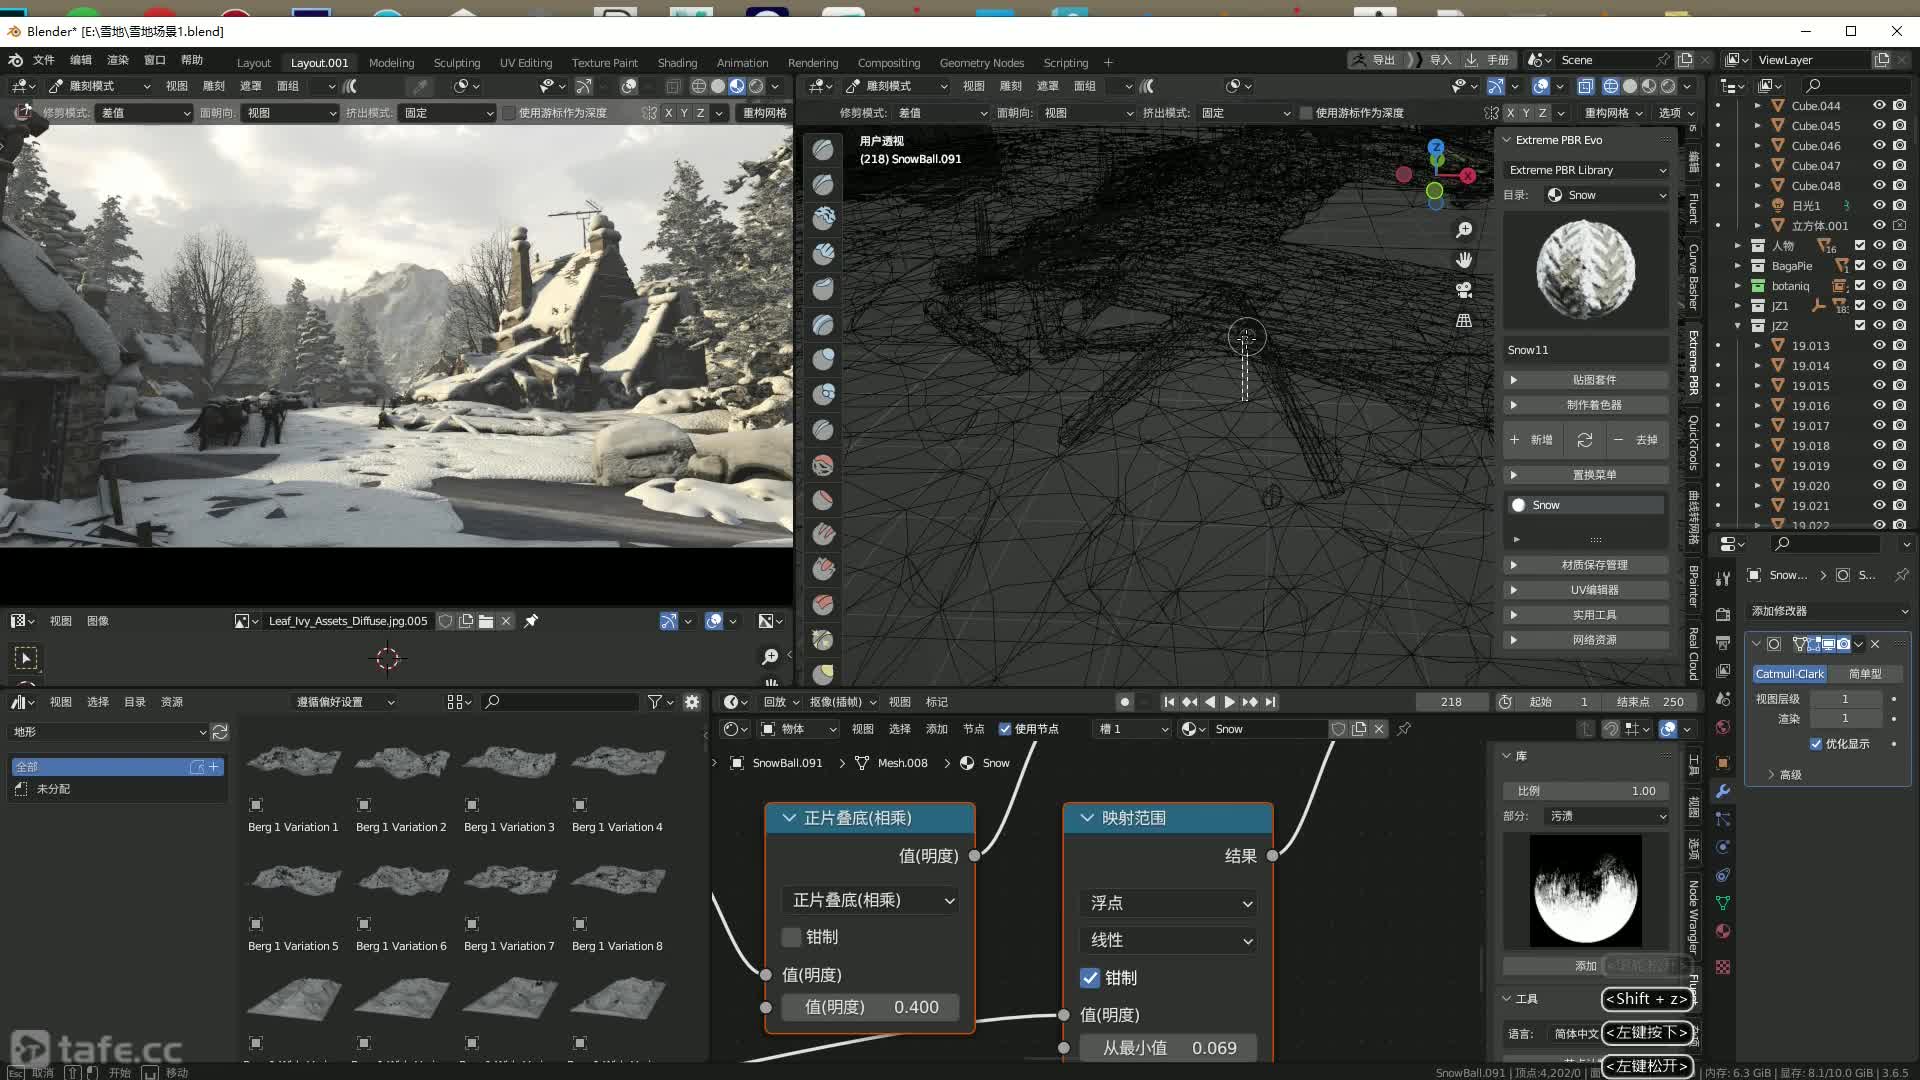
Task: Click the asset browser filter funnel
Action: click(654, 702)
